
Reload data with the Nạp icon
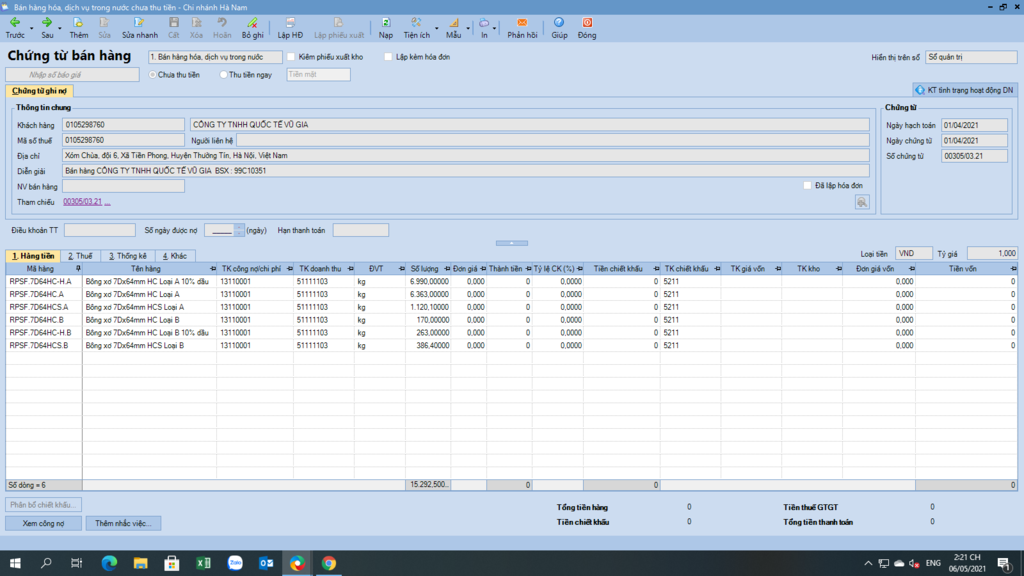[x=385, y=28]
